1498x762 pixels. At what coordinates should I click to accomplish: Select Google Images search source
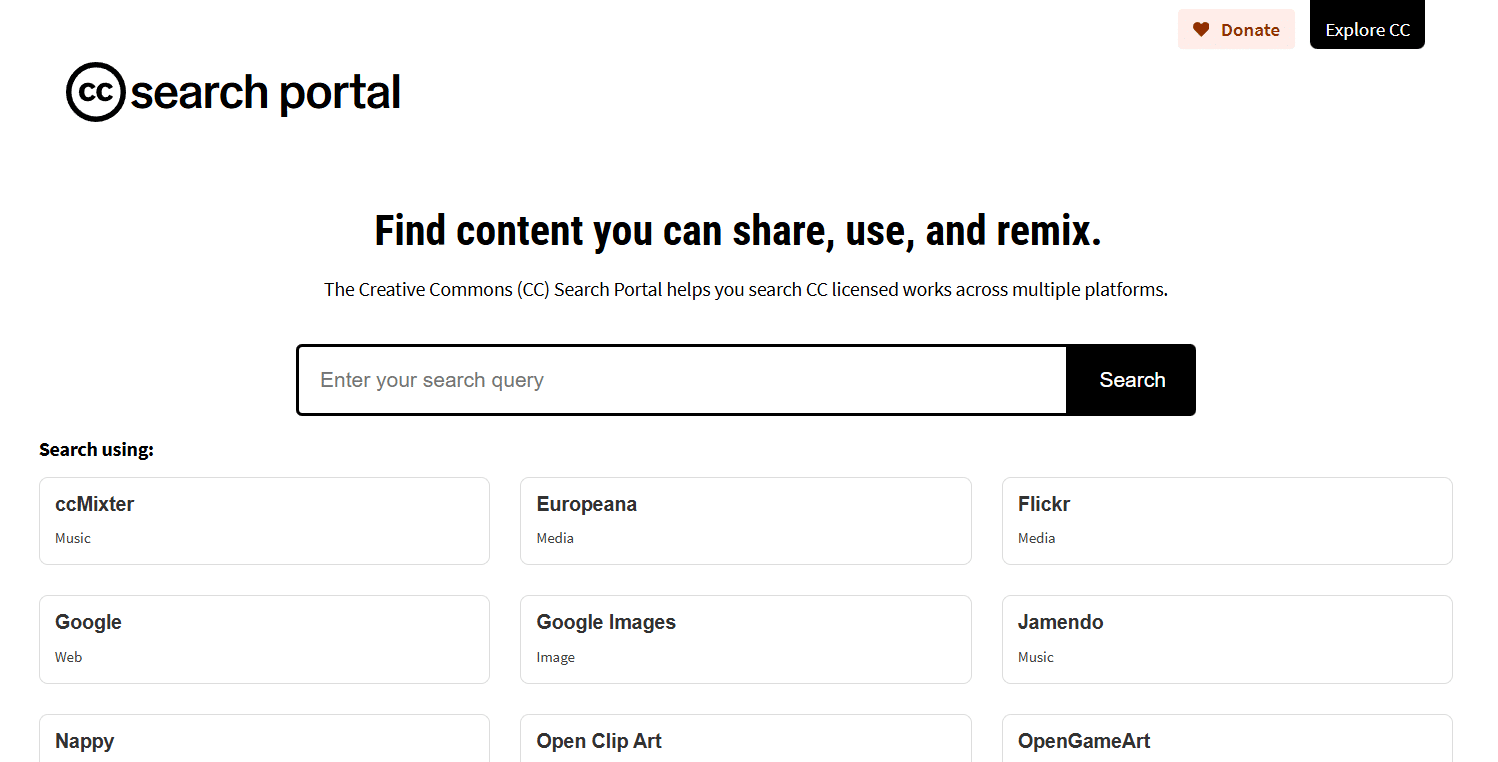pos(746,640)
